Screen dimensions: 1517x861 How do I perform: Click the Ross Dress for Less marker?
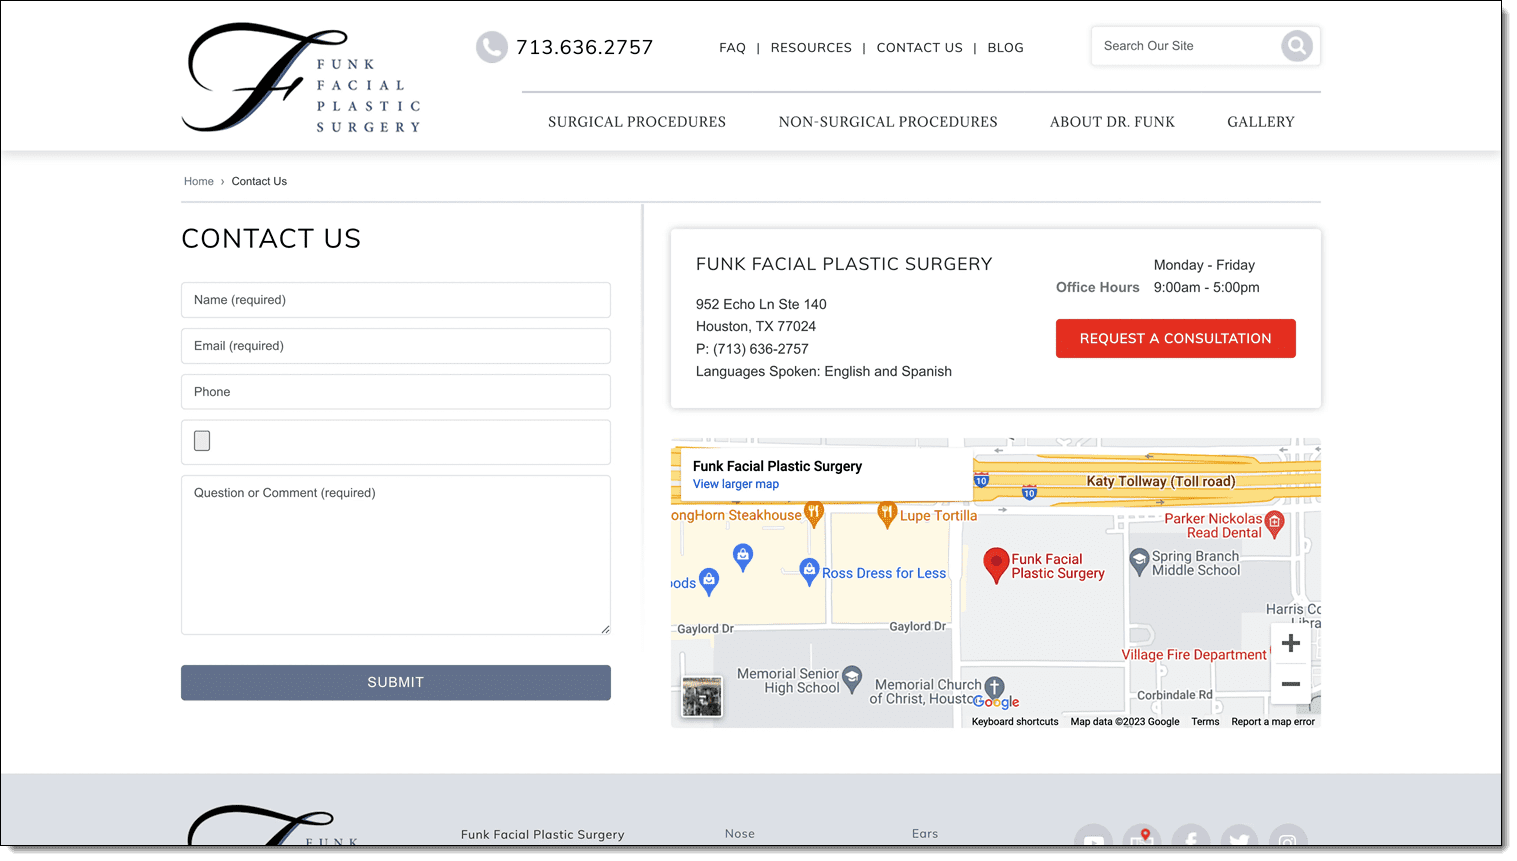(x=809, y=571)
